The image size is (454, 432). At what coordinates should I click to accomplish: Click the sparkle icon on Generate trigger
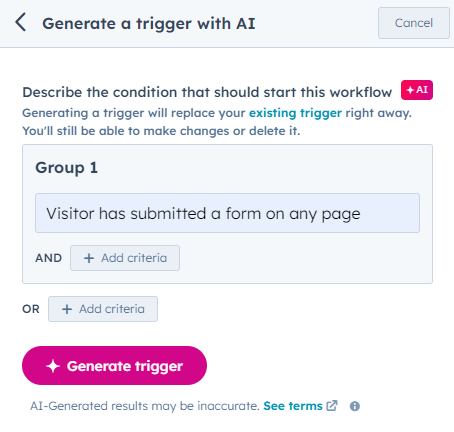point(53,366)
